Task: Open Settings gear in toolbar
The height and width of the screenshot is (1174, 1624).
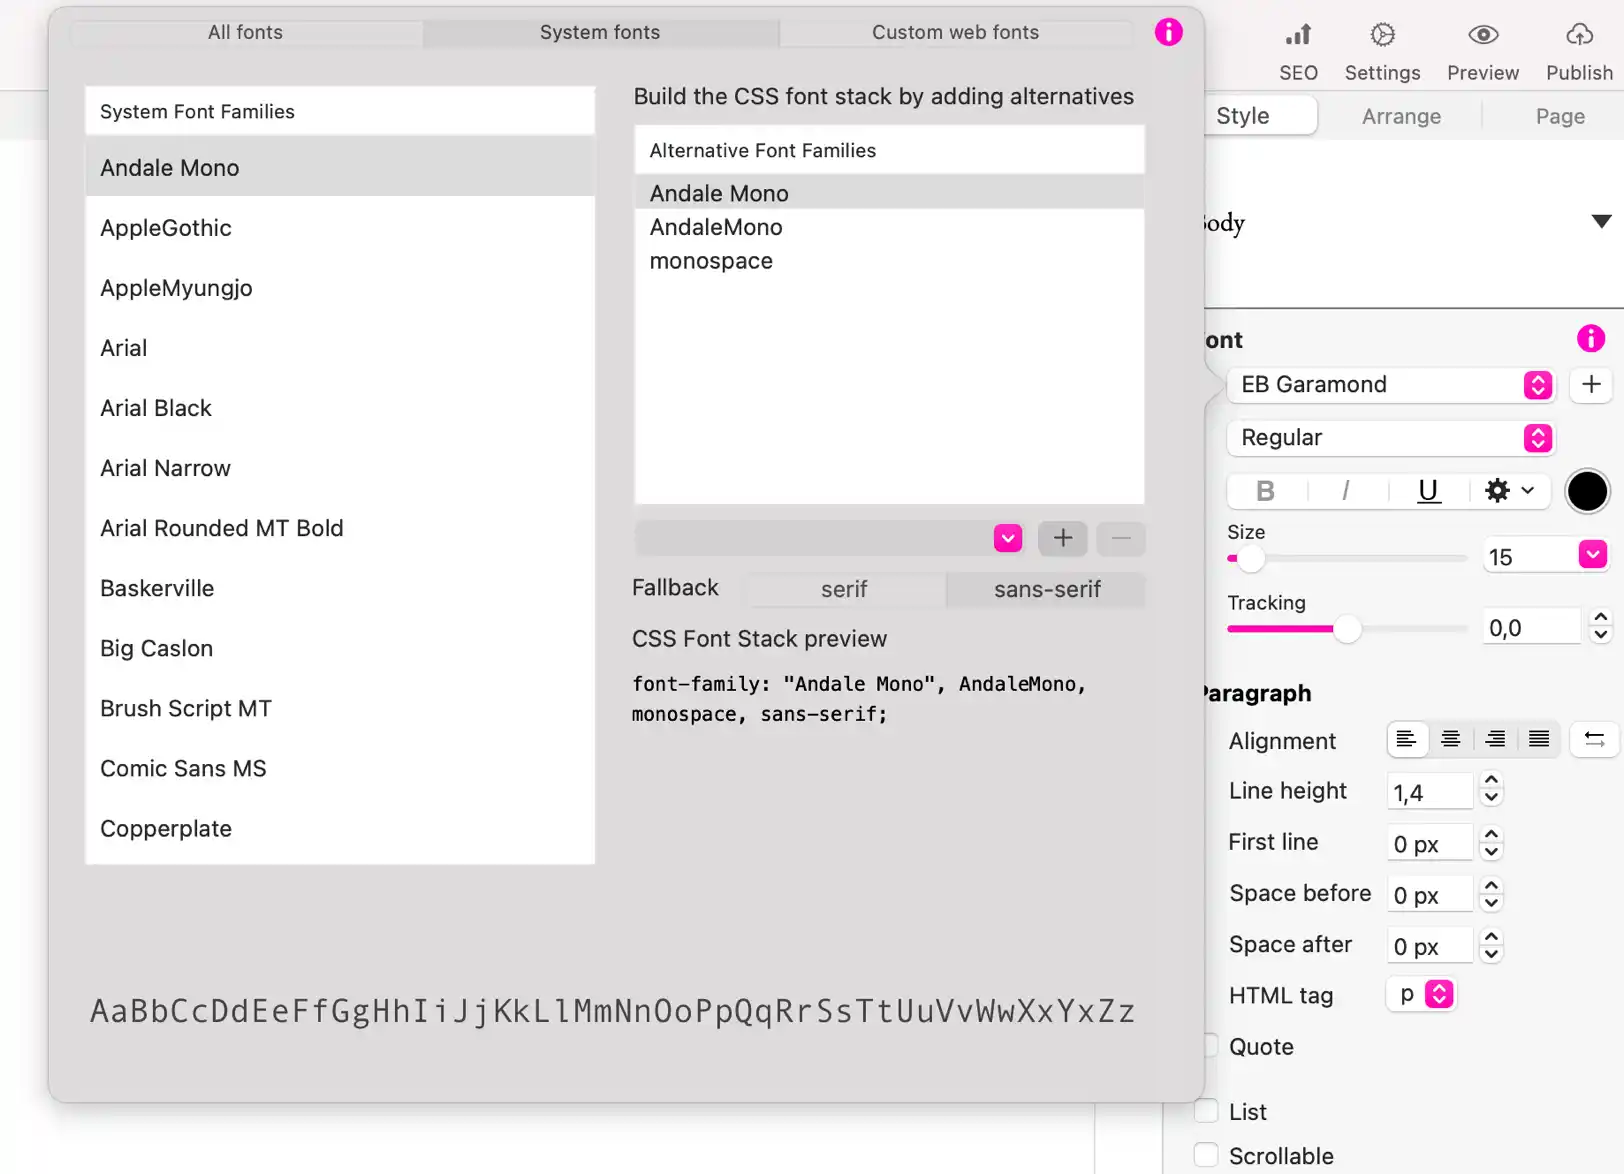Action: [1382, 36]
